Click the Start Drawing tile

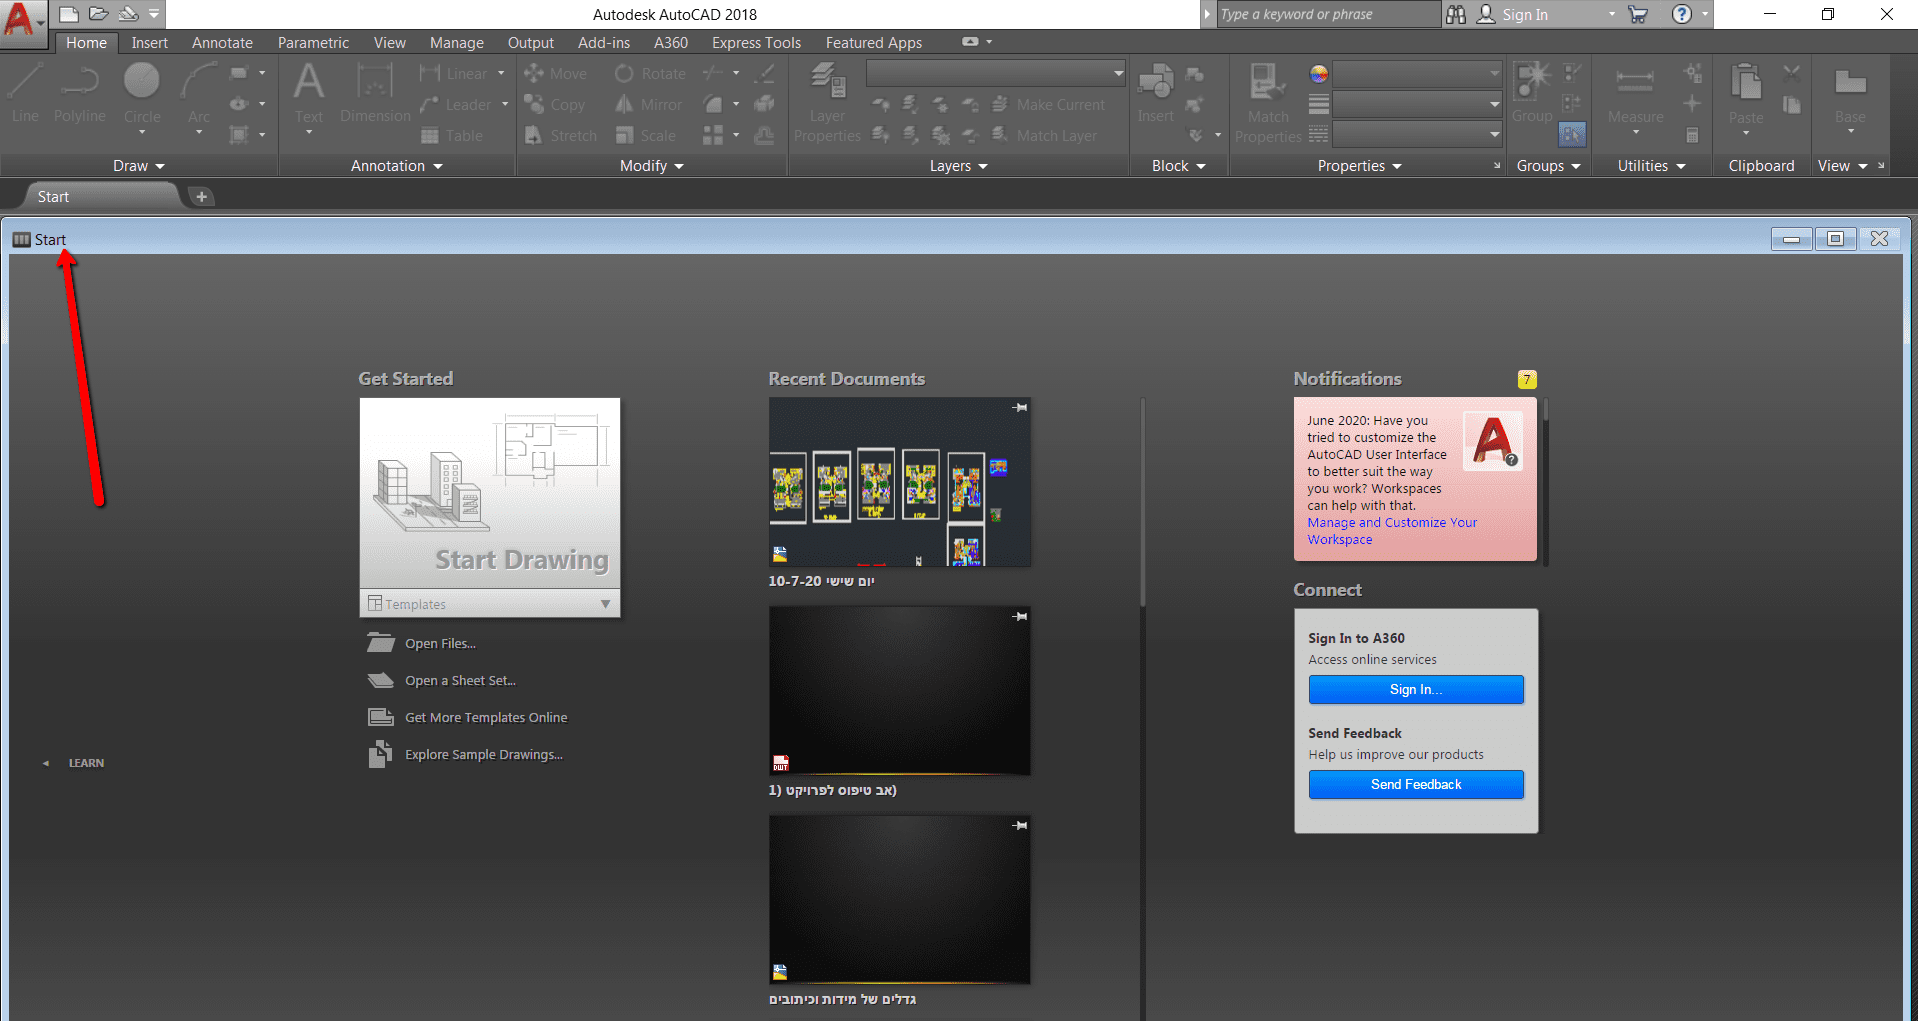pyautogui.click(x=490, y=494)
